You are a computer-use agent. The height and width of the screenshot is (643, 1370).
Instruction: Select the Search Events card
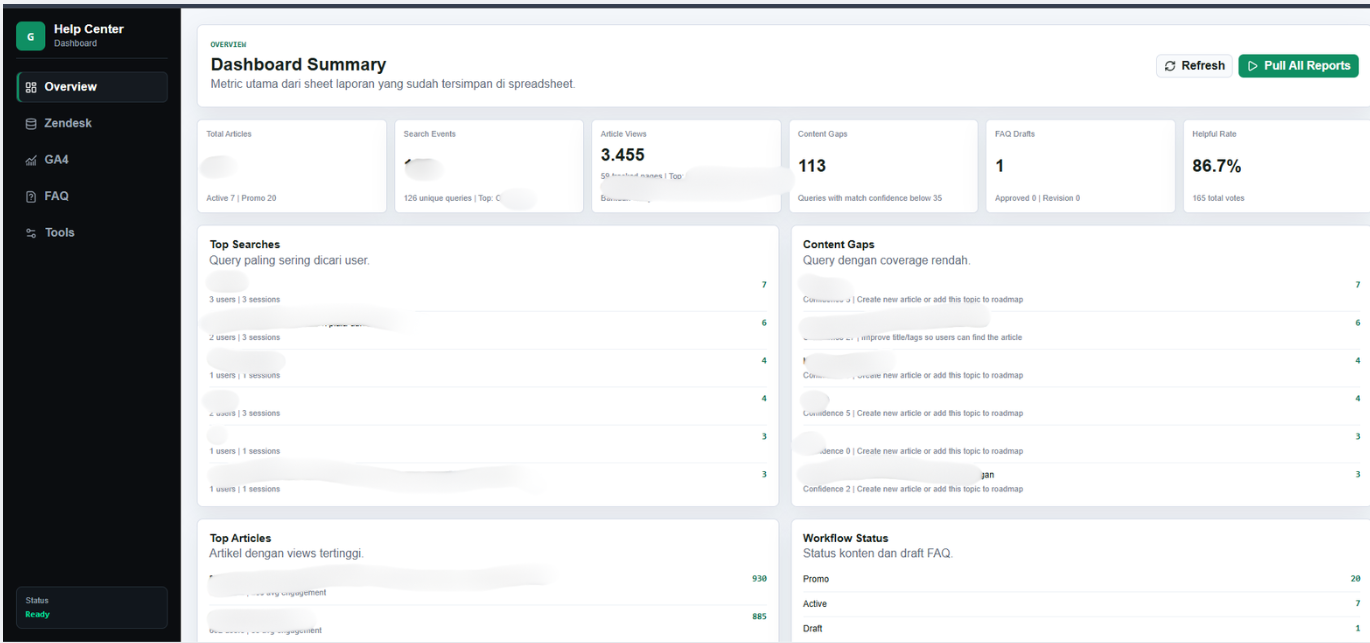click(x=489, y=166)
